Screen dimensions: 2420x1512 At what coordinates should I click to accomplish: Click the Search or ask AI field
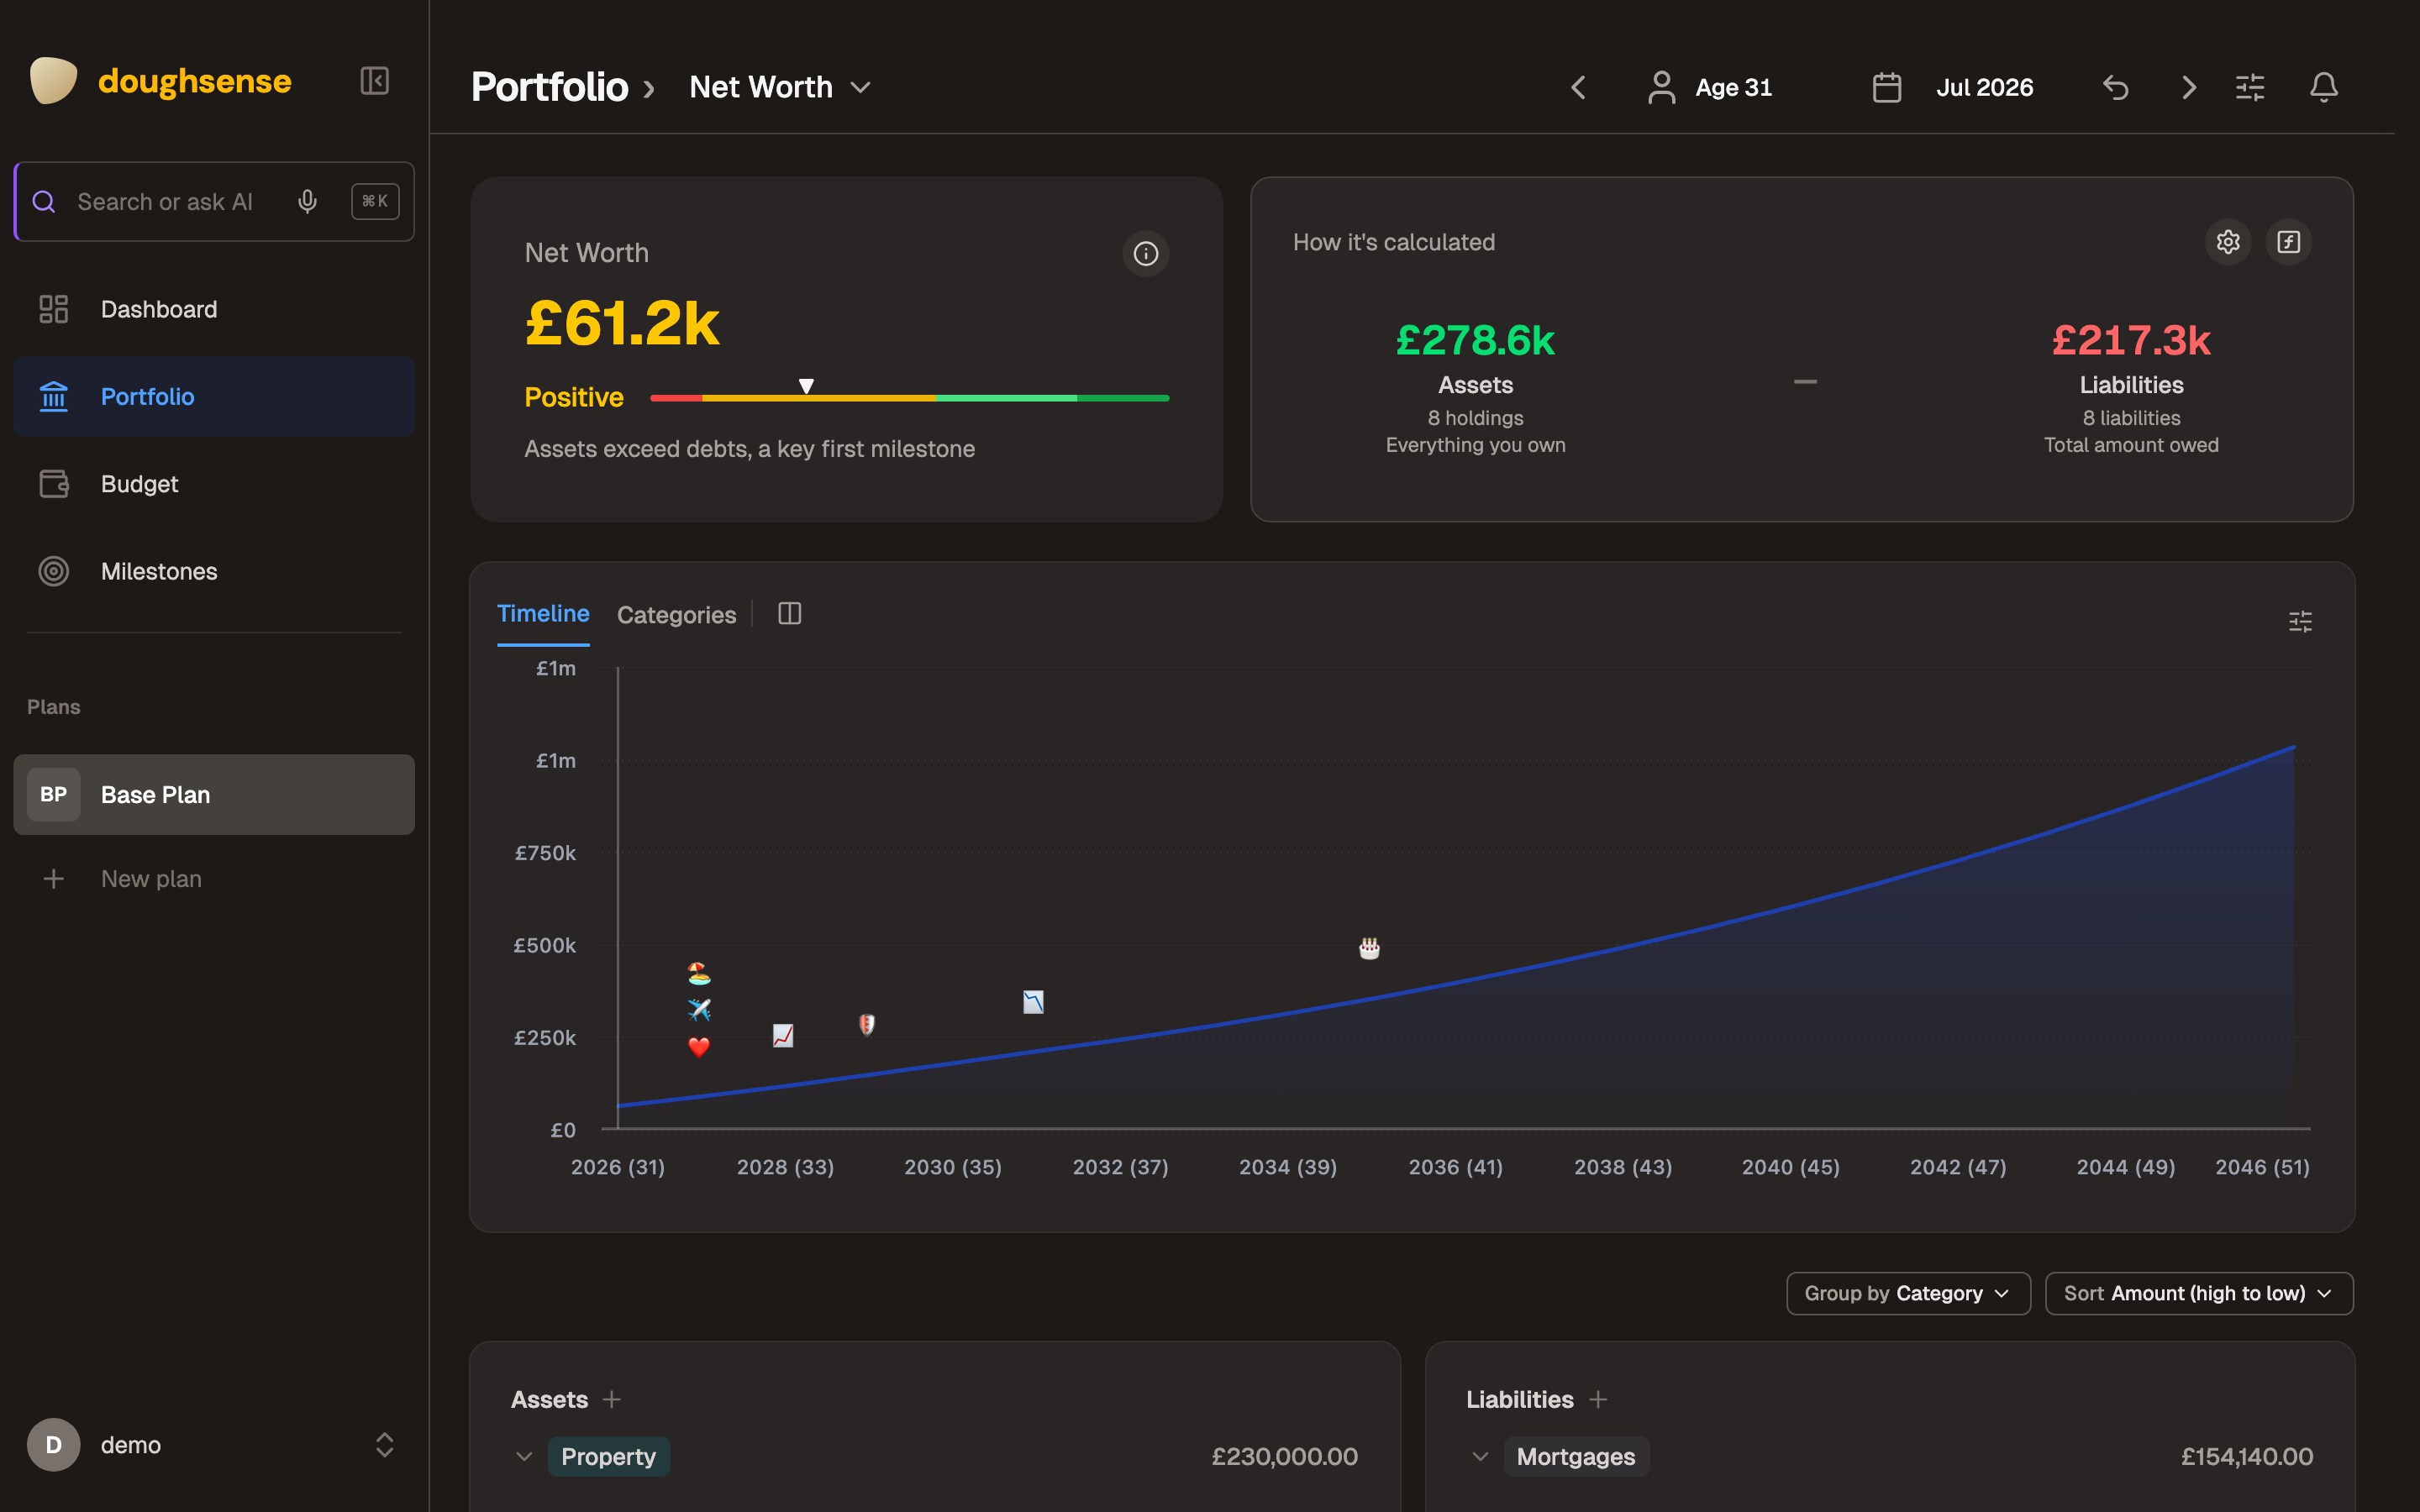pyautogui.click(x=214, y=201)
